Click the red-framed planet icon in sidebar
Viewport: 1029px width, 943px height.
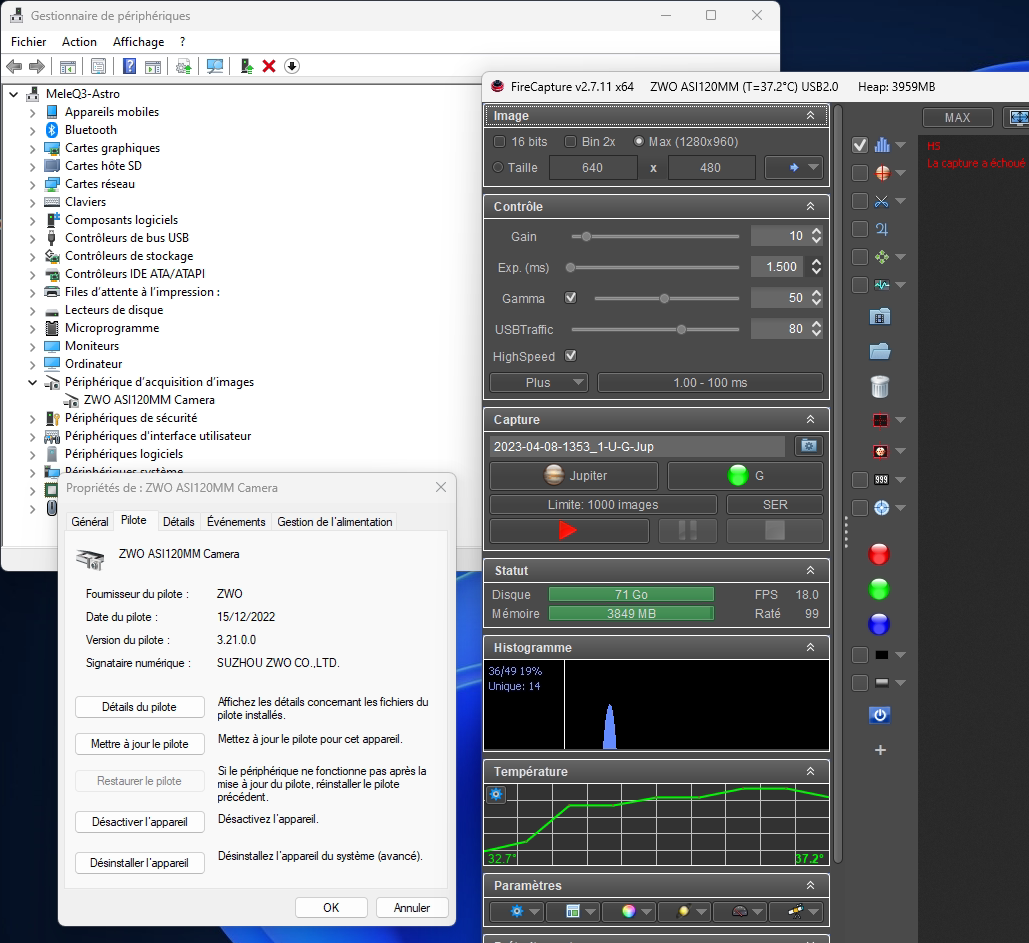[881, 451]
